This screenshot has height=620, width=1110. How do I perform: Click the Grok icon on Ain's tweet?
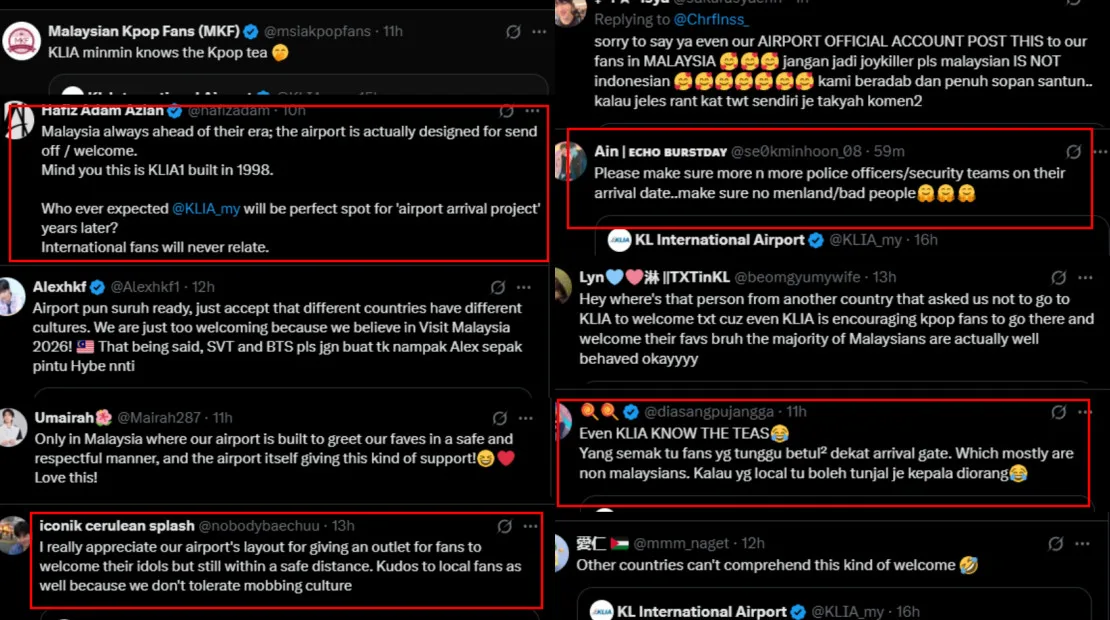click(x=1073, y=152)
